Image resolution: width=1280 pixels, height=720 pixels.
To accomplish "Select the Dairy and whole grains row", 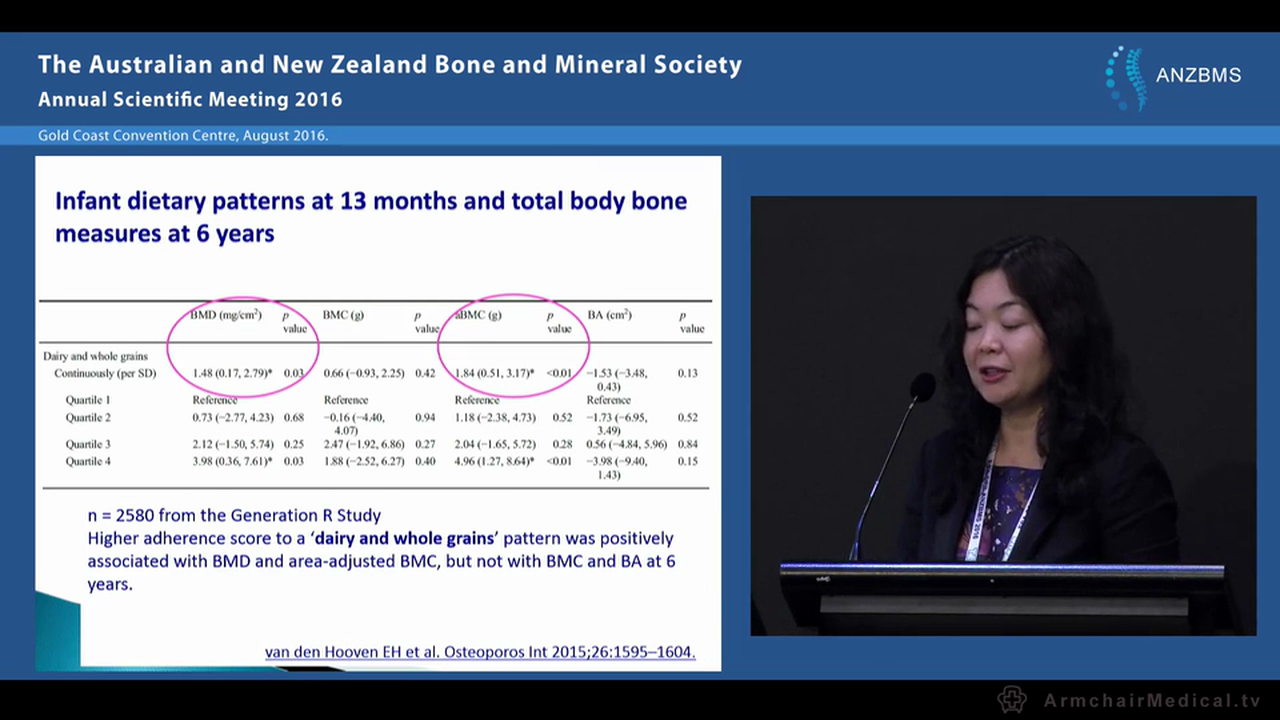I will [95, 356].
